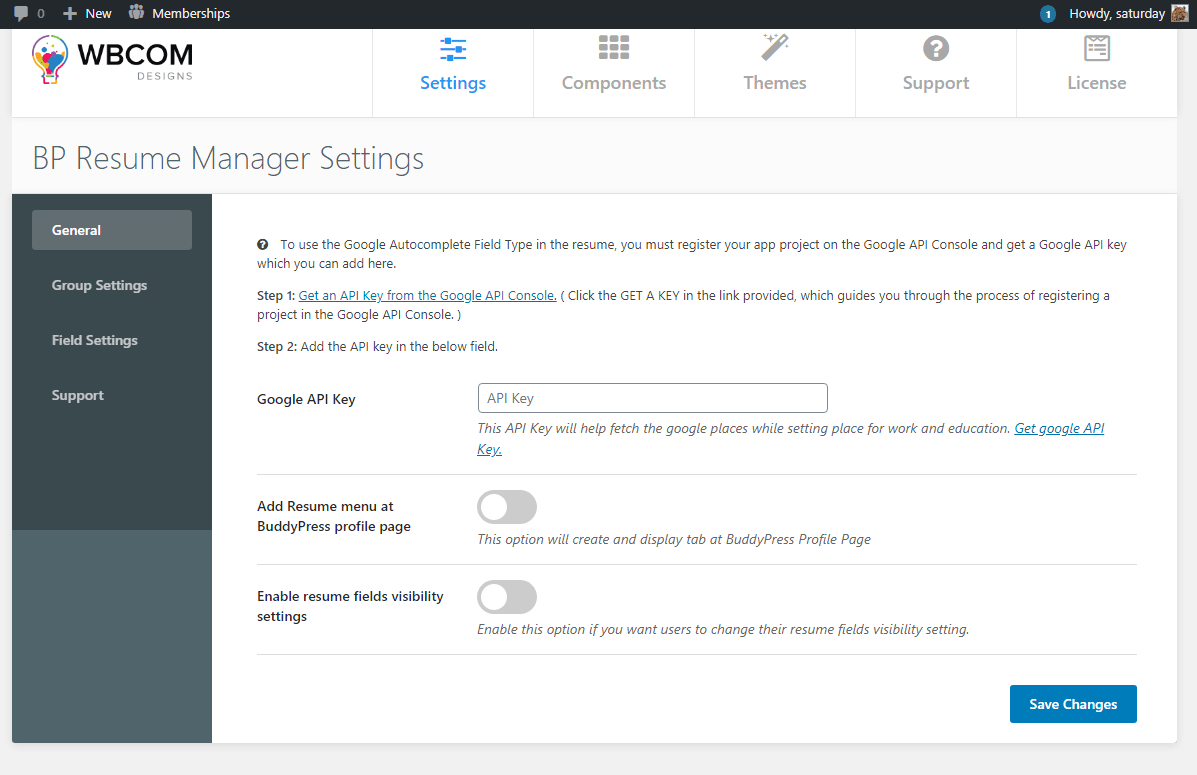Click the Enable resume fields visibility label
This screenshot has height=775, width=1197.
pos(350,606)
